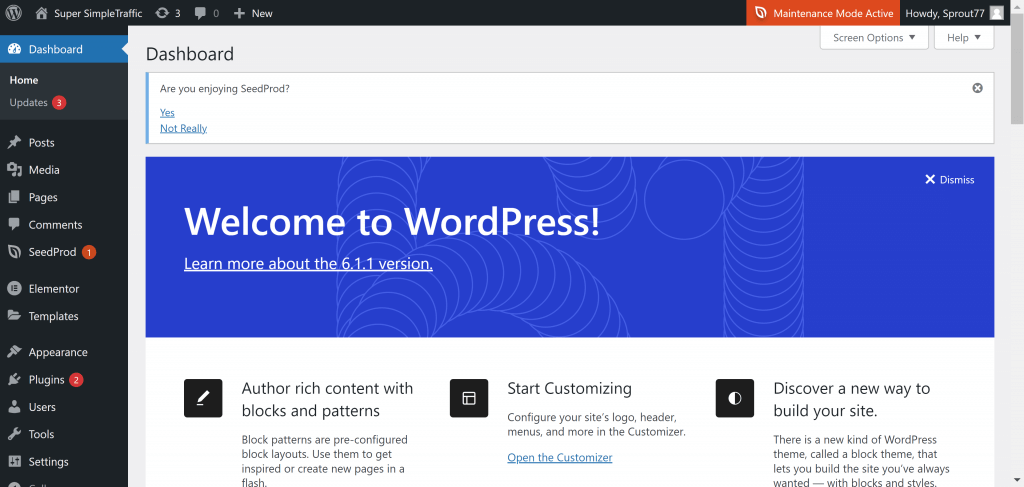The height and width of the screenshot is (487, 1024).
Task: Open the Posts menu
Action: pos(64,142)
